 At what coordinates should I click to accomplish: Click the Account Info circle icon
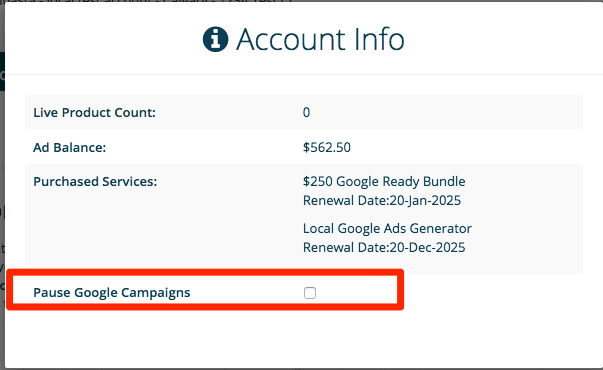coord(215,39)
